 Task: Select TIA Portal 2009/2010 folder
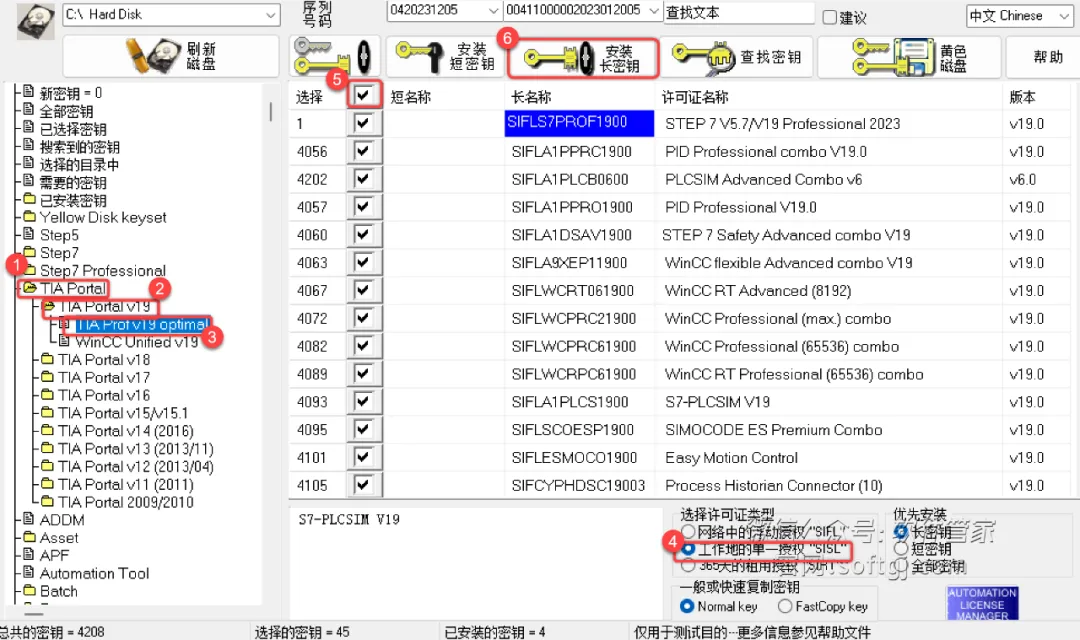click(125, 502)
